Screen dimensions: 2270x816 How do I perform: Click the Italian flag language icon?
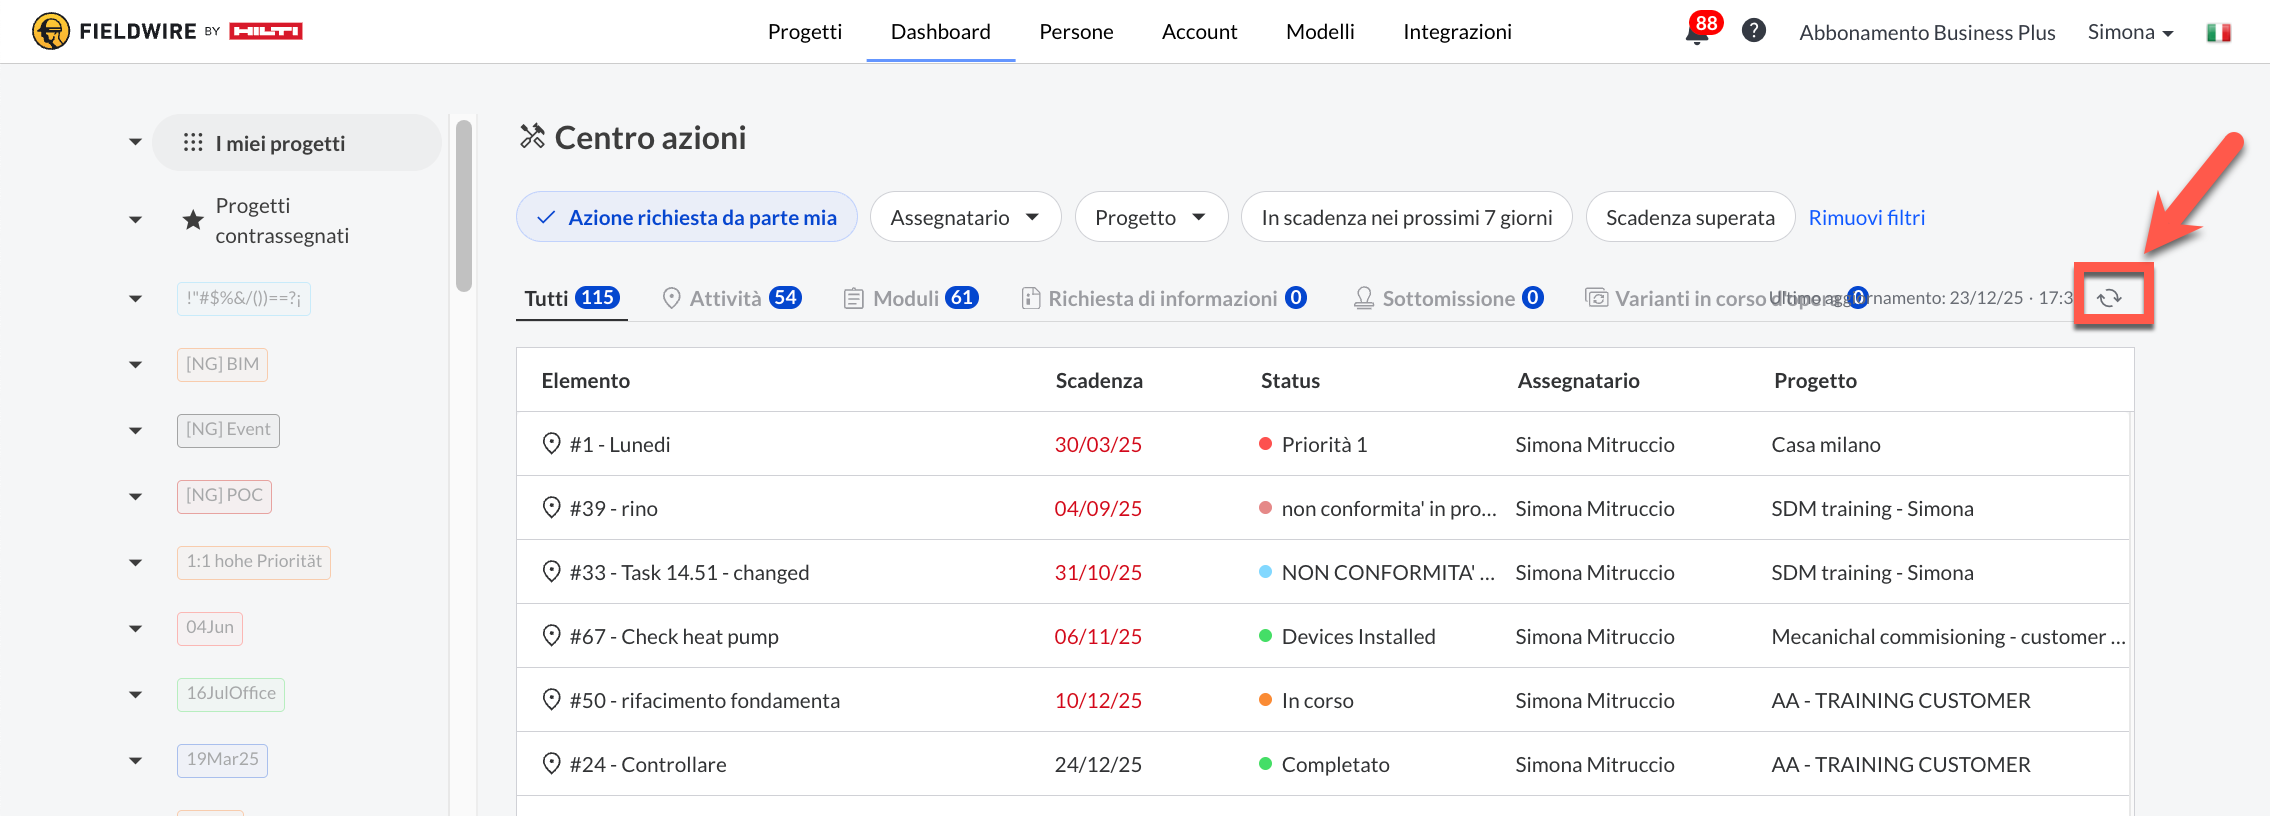[x=2218, y=33]
